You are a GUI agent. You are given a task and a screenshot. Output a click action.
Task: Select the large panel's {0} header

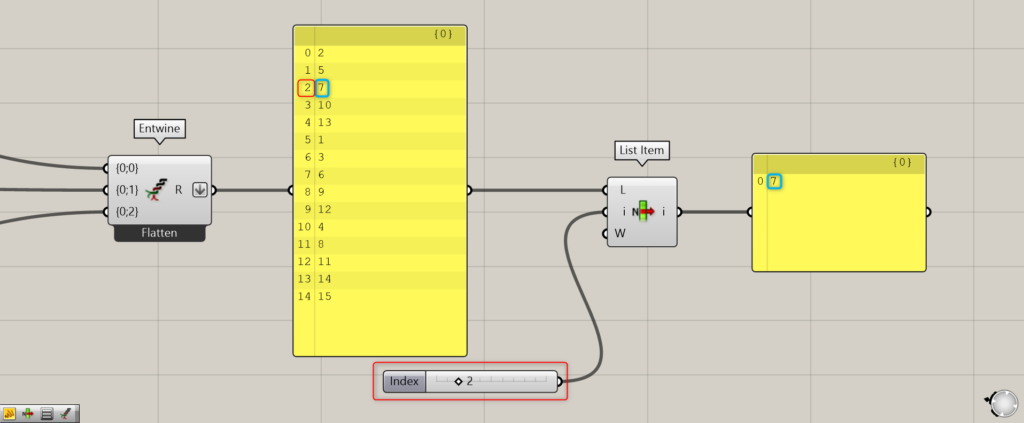point(380,34)
